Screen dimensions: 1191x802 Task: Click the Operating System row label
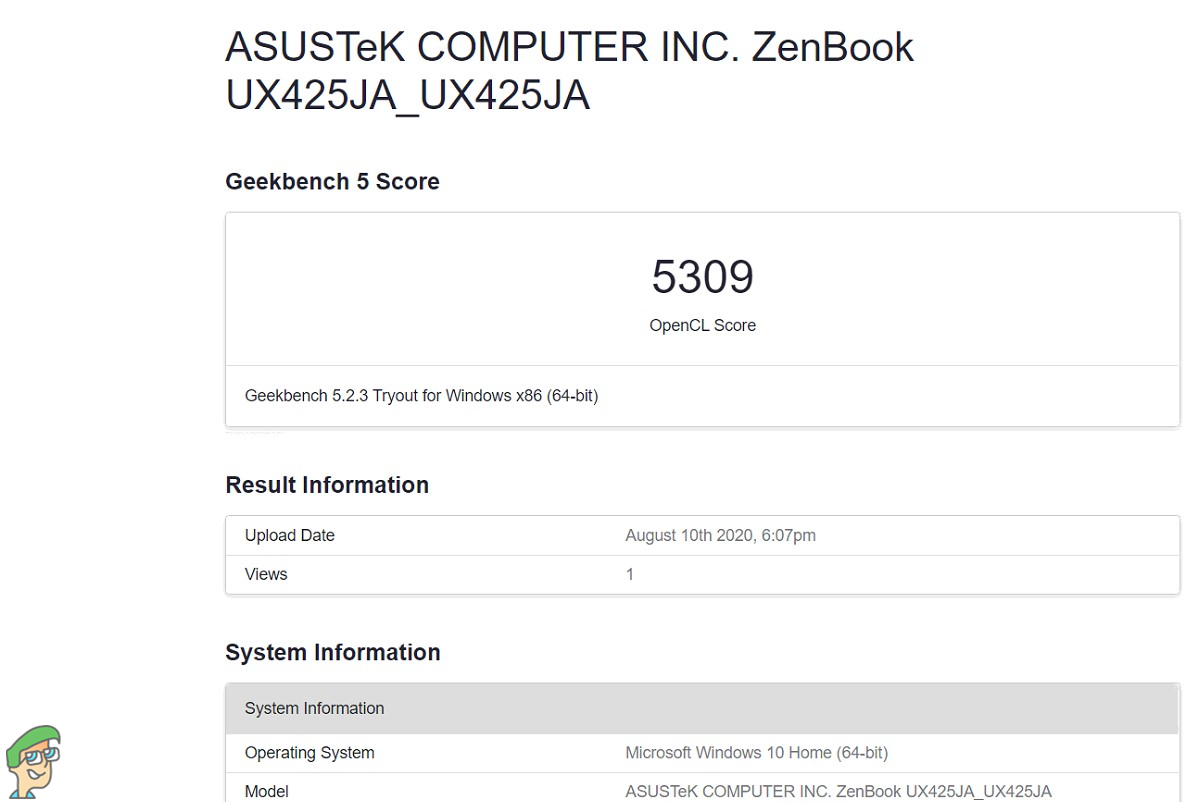pos(309,753)
